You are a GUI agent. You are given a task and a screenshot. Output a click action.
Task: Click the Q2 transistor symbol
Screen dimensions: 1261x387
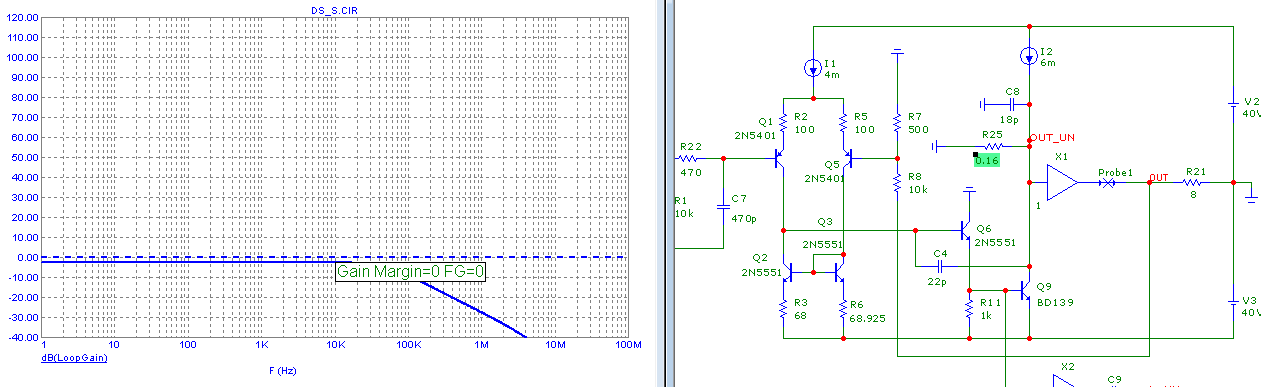click(x=788, y=271)
